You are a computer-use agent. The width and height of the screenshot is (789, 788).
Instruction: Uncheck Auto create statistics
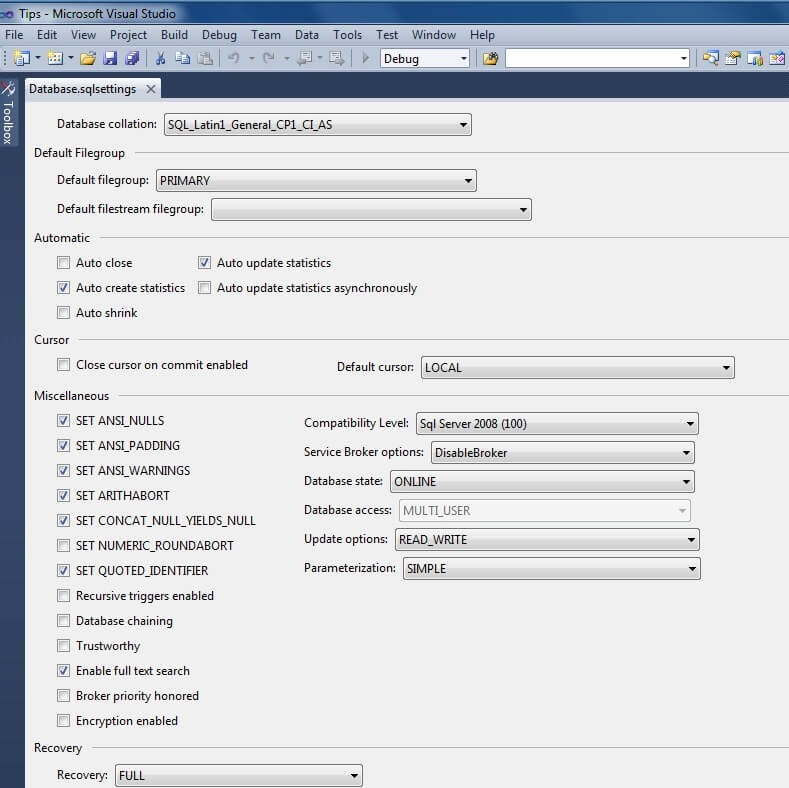click(63, 288)
